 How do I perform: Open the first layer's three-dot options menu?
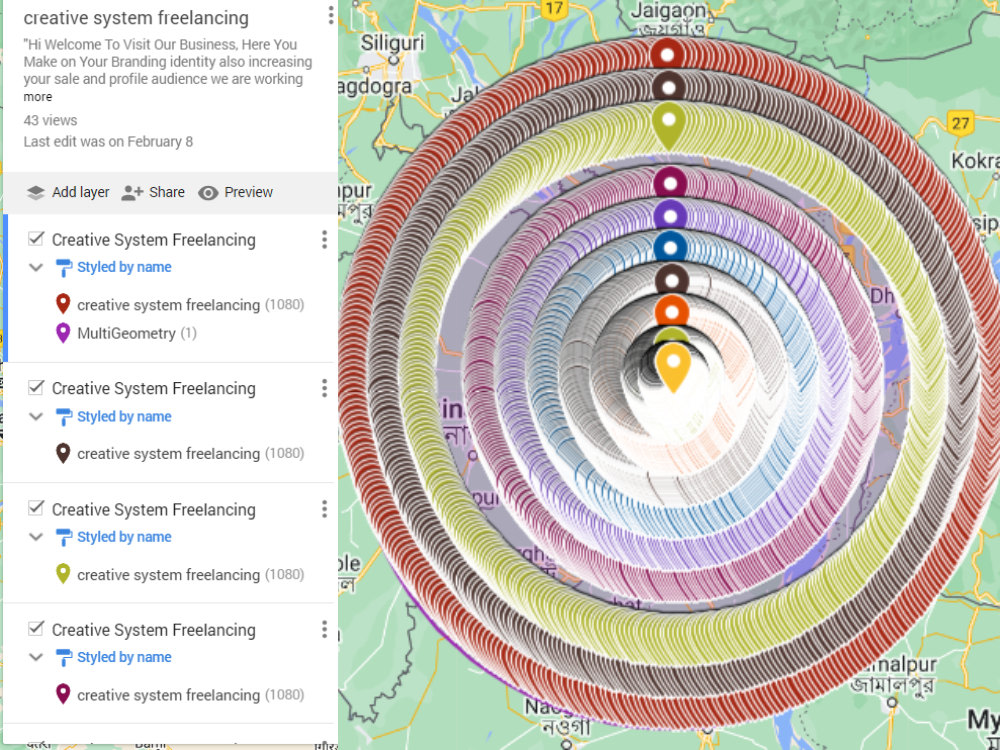click(x=324, y=239)
